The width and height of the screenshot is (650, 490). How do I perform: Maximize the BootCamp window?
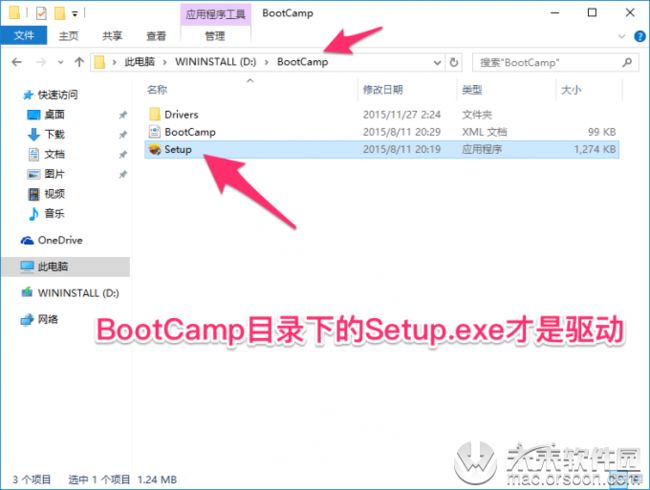[x=592, y=13]
